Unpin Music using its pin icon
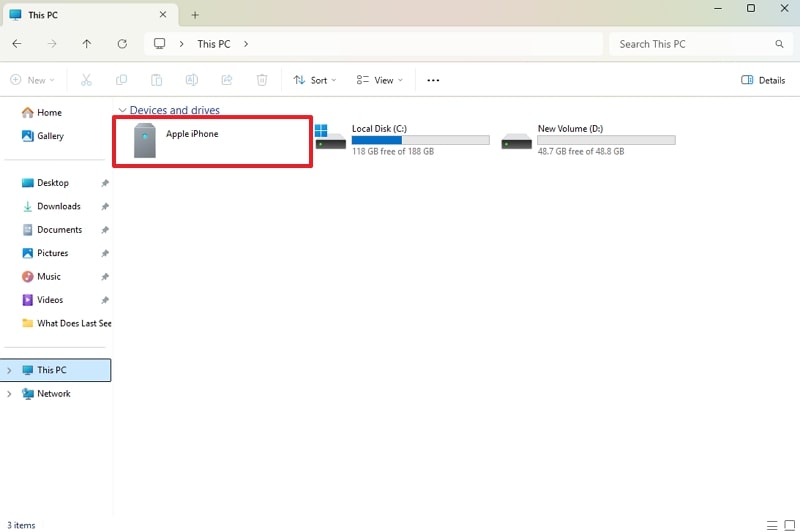The image size is (800, 532). (x=105, y=277)
